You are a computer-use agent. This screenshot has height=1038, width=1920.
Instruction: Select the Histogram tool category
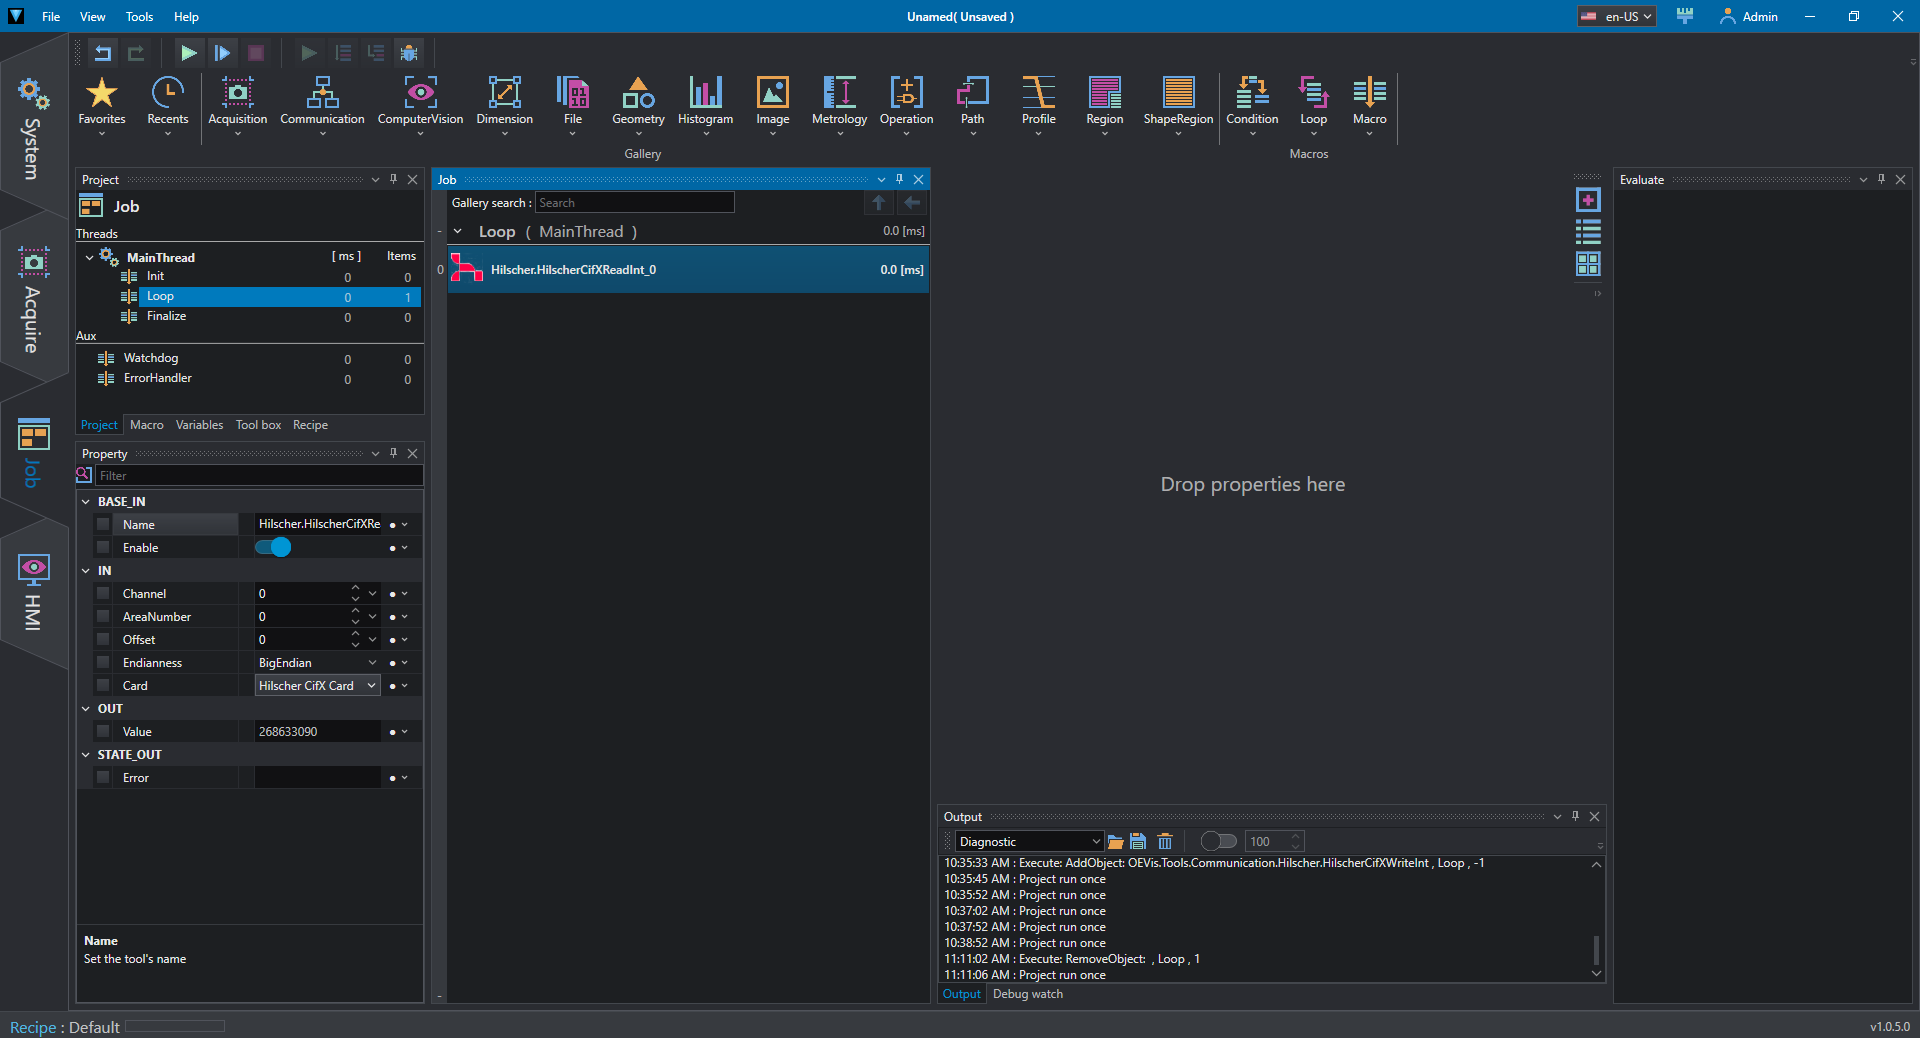pyautogui.click(x=705, y=101)
